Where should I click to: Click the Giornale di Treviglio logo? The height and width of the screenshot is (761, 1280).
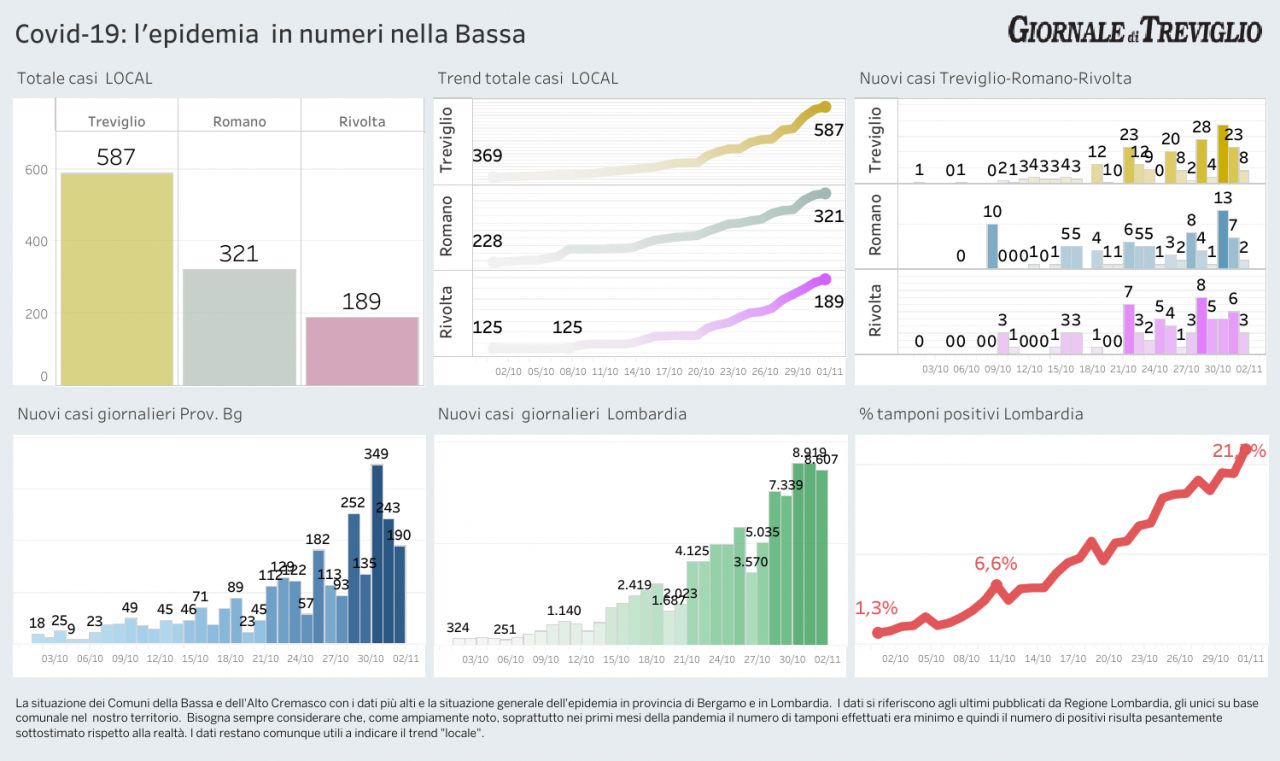pyautogui.click(x=1134, y=30)
